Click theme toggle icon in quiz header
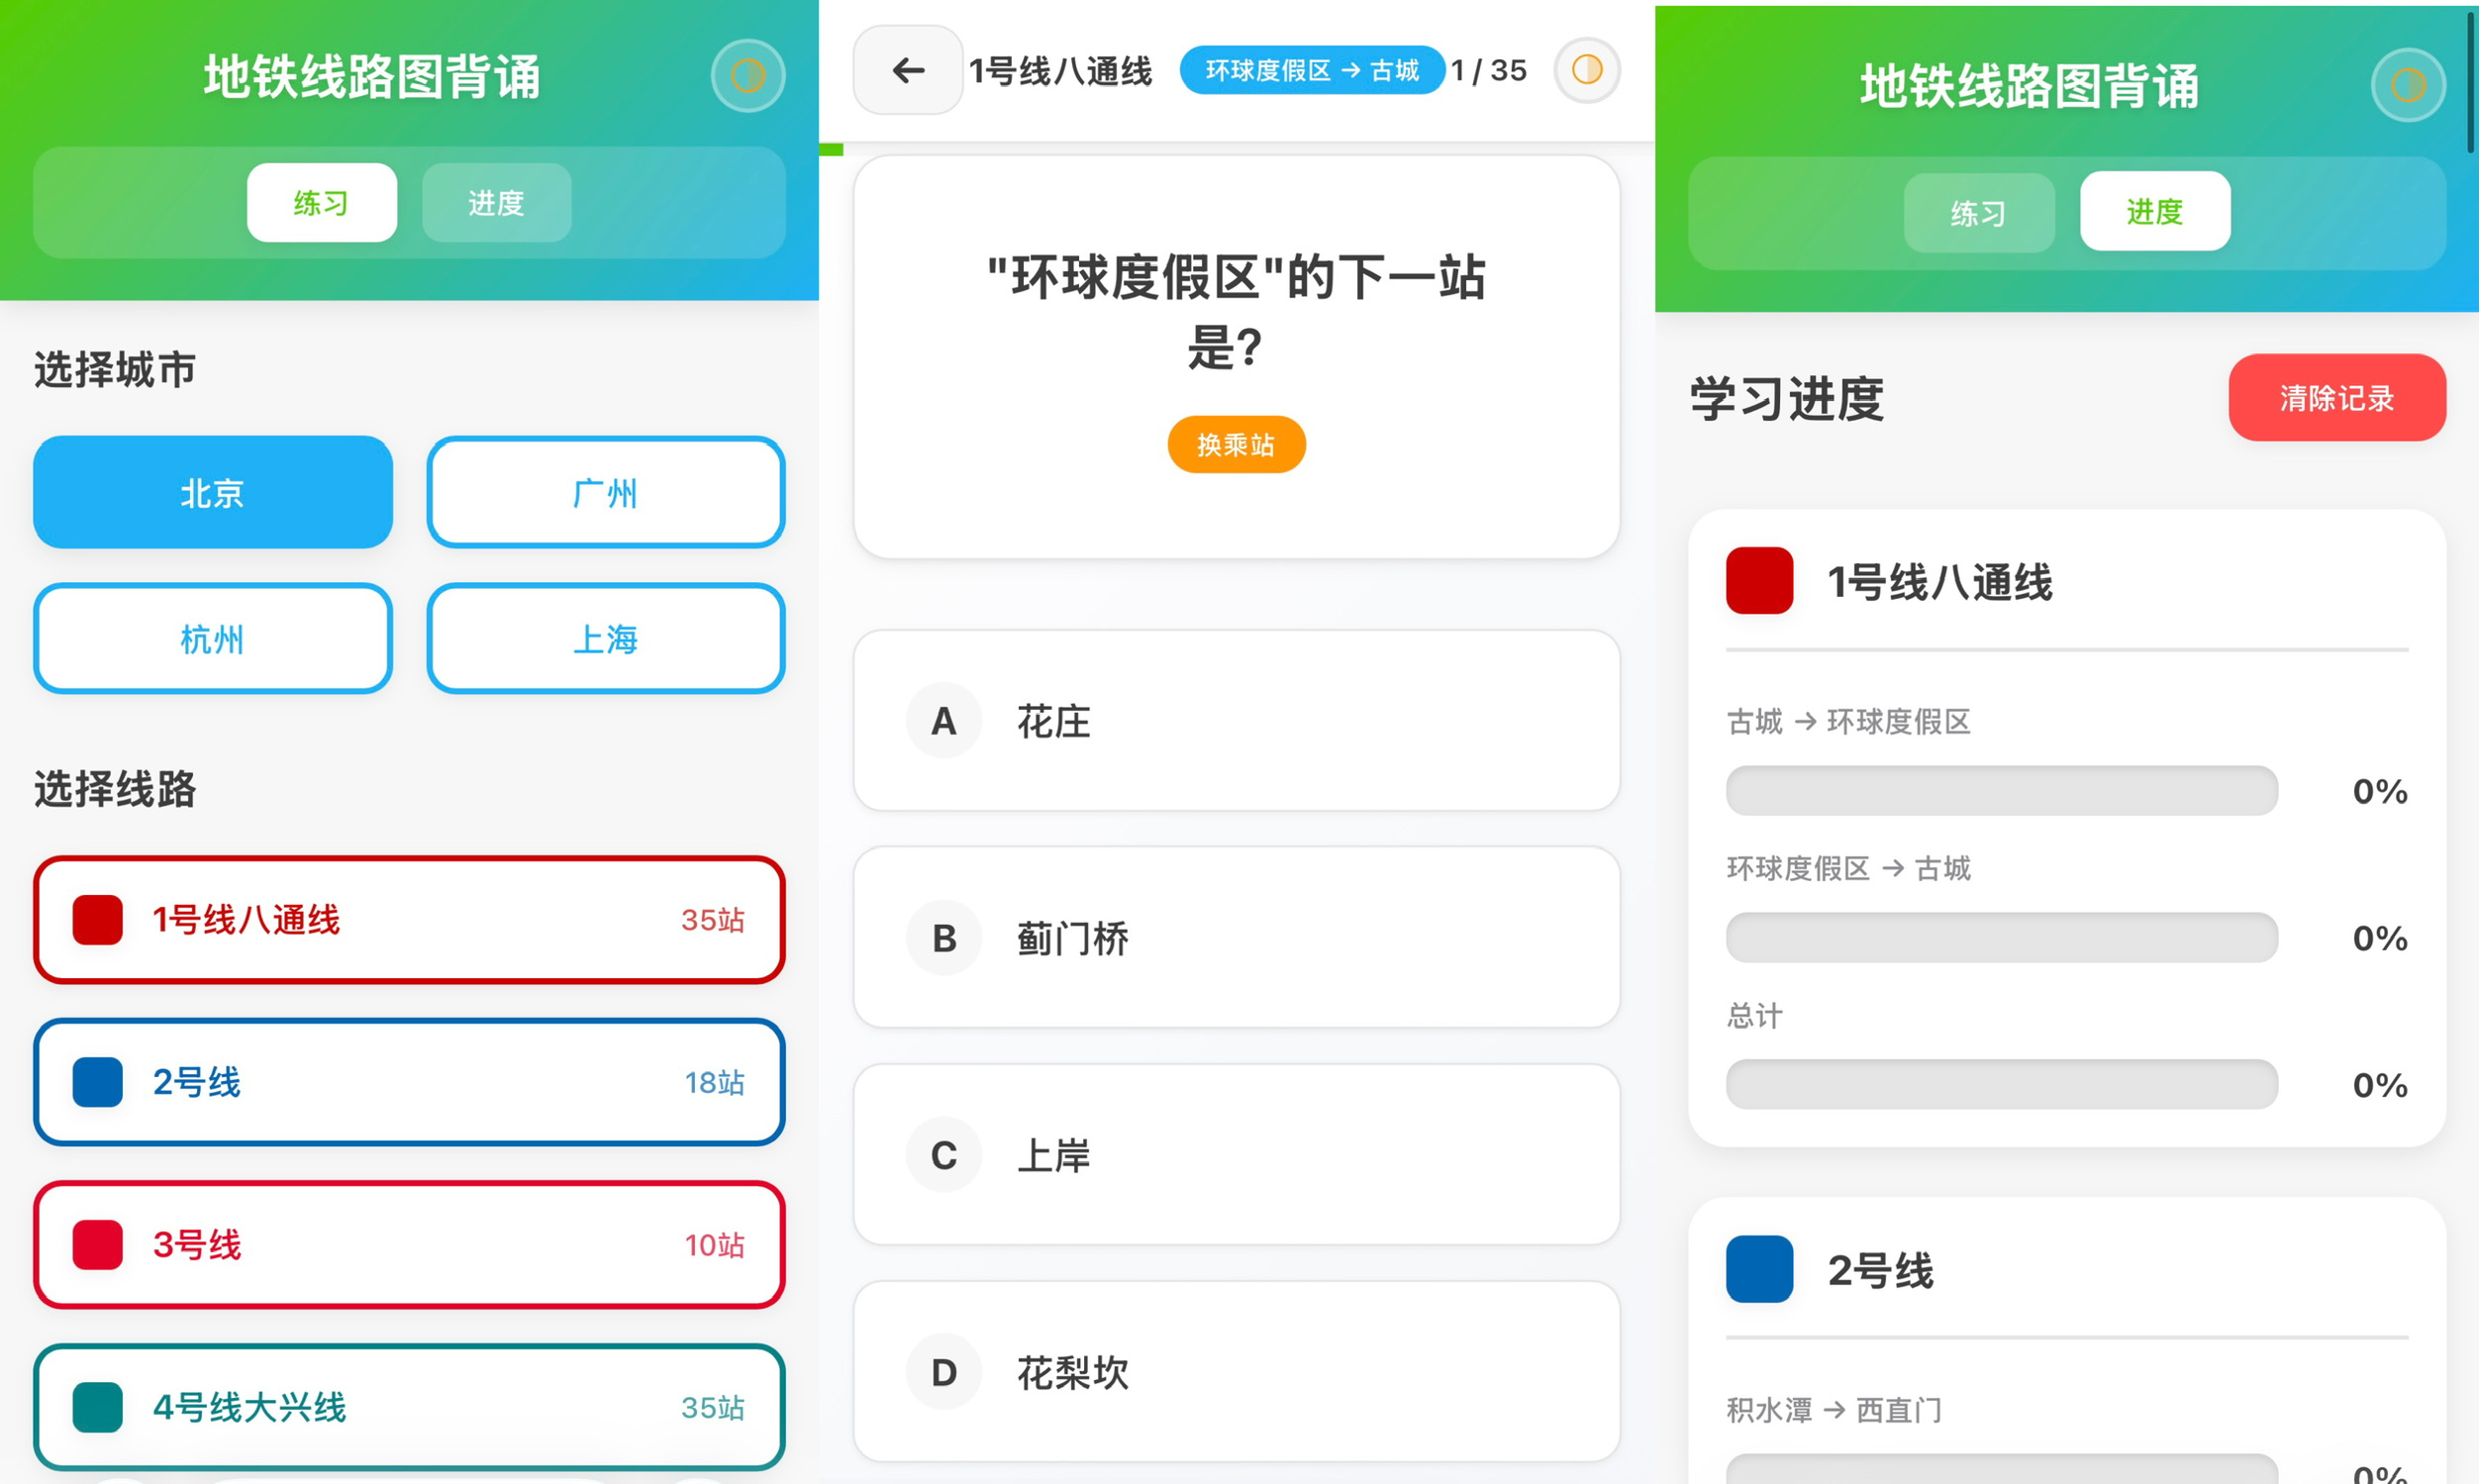 point(1586,70)
